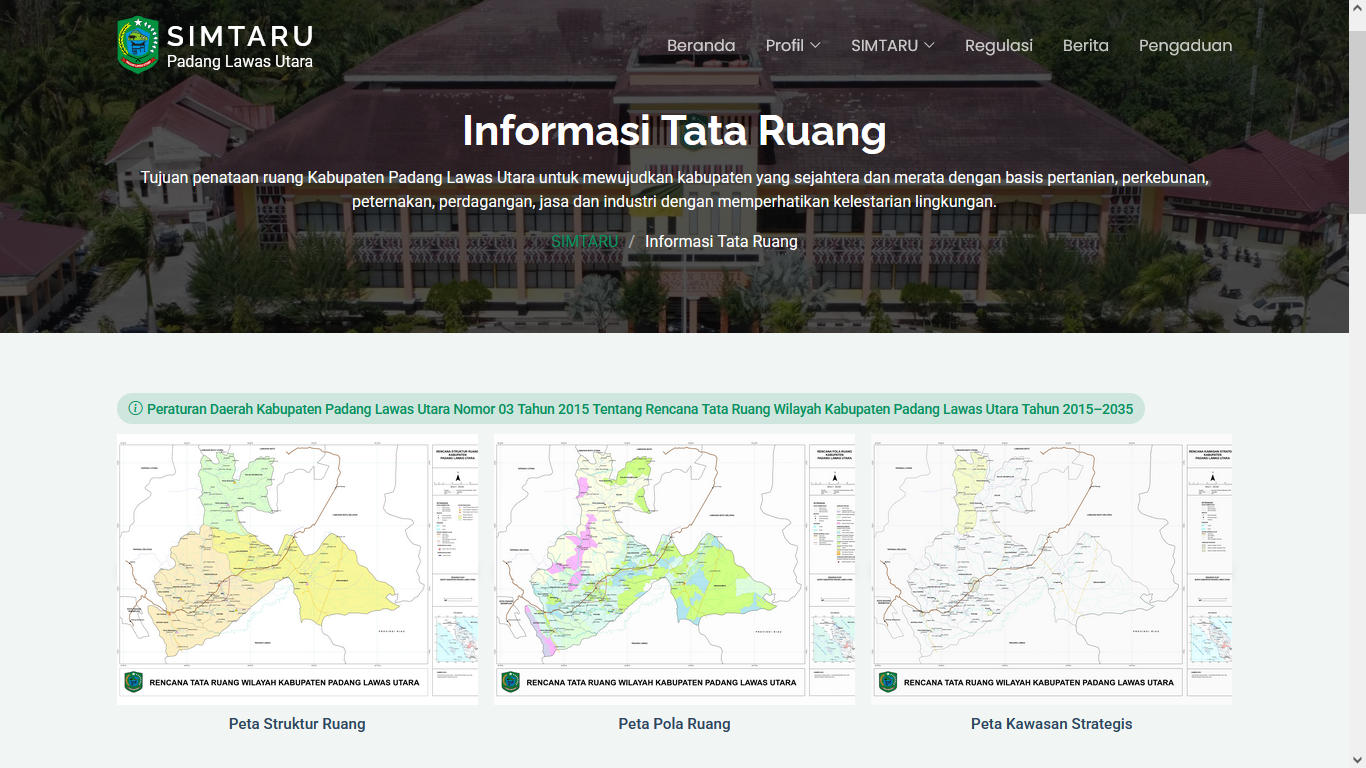This screenshot has width=1366, height=768.
Task: Open the Regulasi page from navigation
Action: [x=998, y=46]
